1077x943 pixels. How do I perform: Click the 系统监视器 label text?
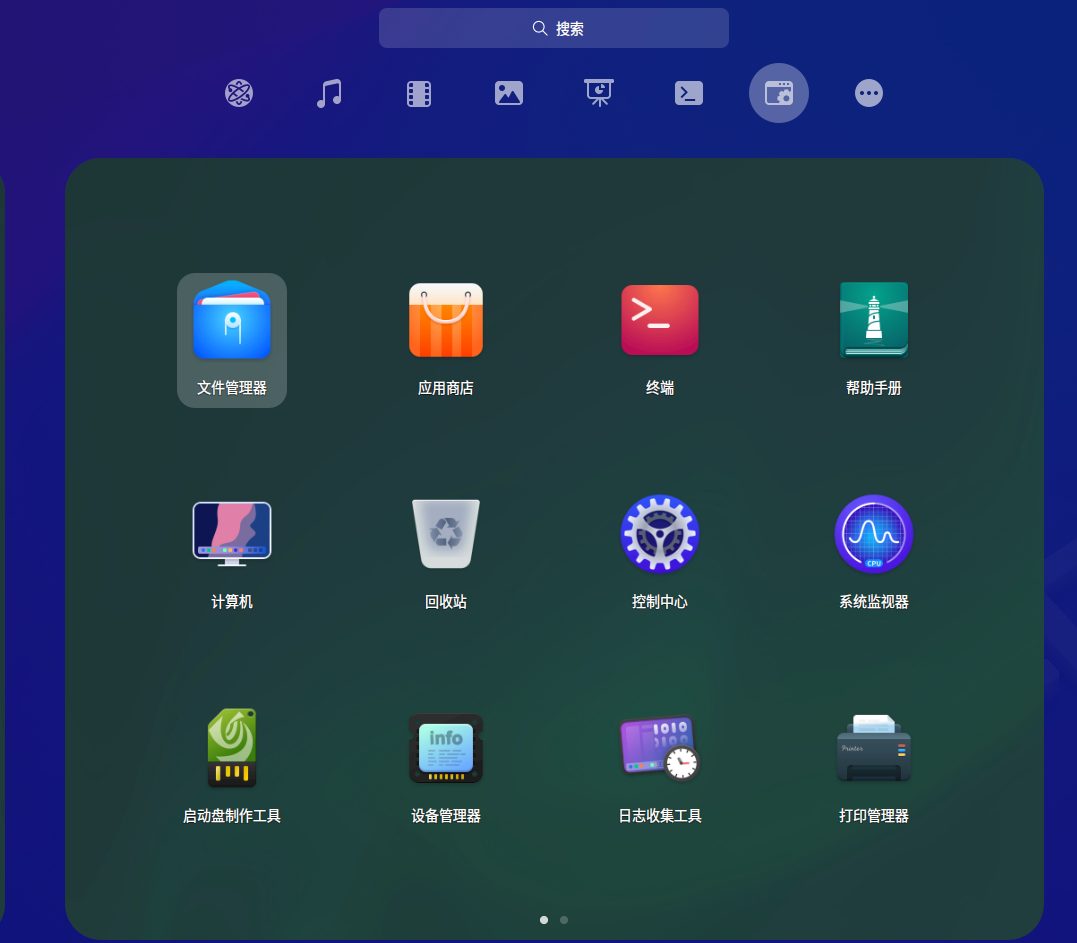pyautogui.click(x=874, y=602)
